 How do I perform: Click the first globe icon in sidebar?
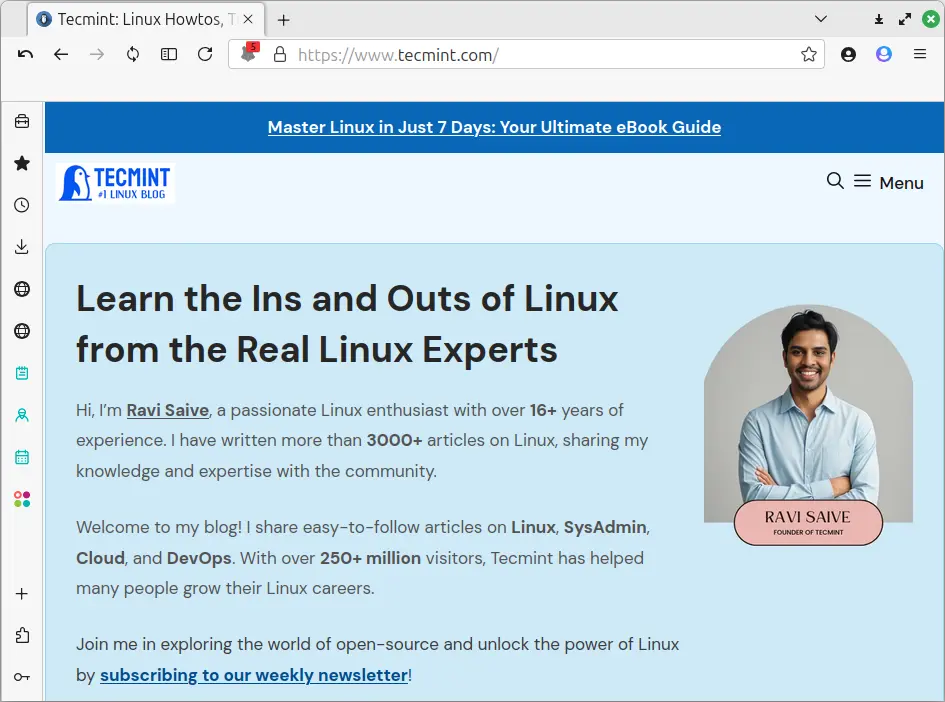22,289
